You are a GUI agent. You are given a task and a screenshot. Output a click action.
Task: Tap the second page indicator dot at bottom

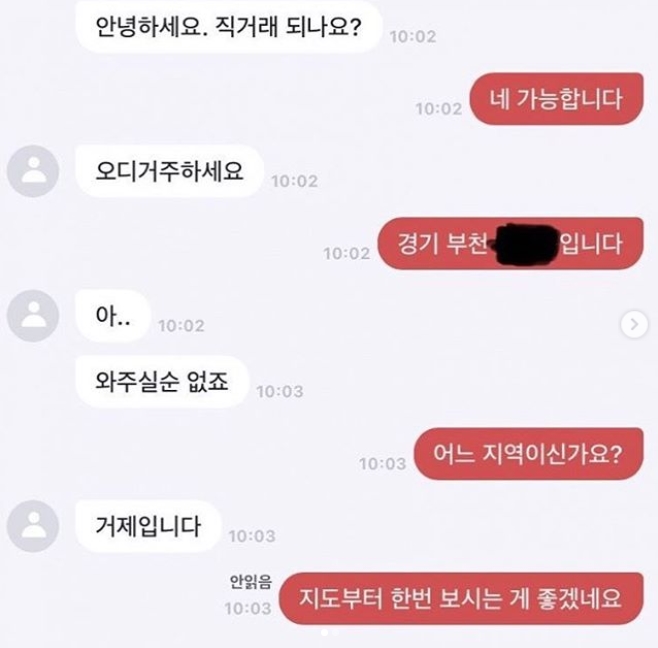pyautogui.click(x=335, y=632)
